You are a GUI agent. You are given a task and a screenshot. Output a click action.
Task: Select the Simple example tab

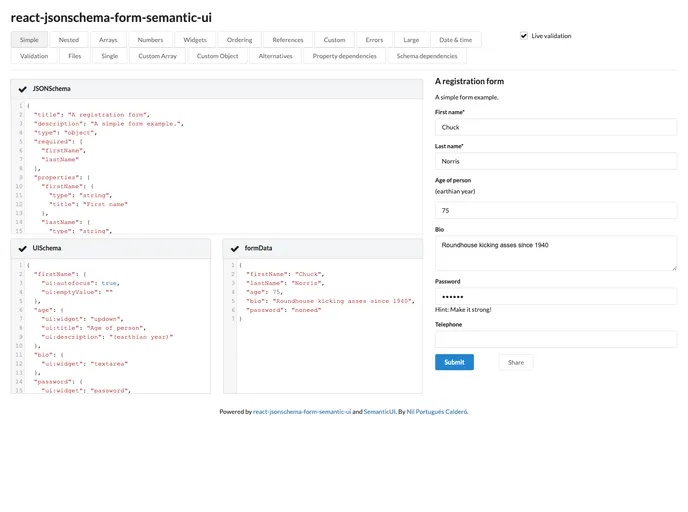pyautogui.click(x=29, y=40)
